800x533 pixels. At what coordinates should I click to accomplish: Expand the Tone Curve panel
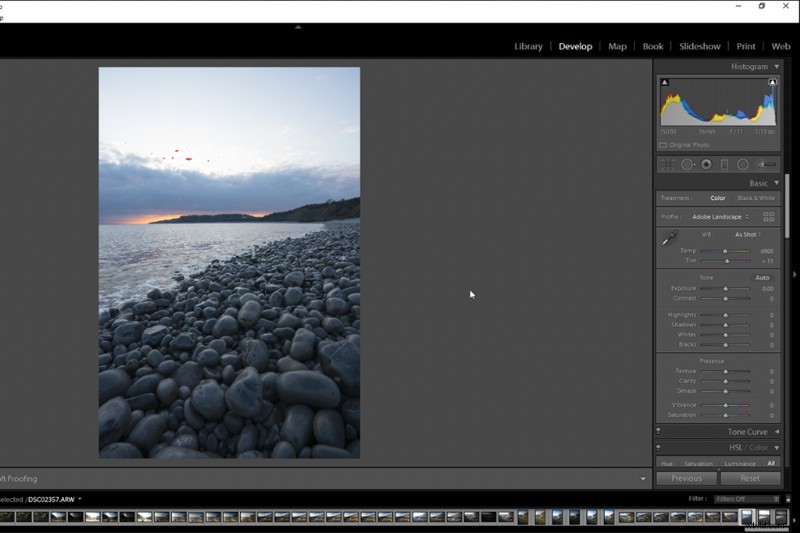777,432
